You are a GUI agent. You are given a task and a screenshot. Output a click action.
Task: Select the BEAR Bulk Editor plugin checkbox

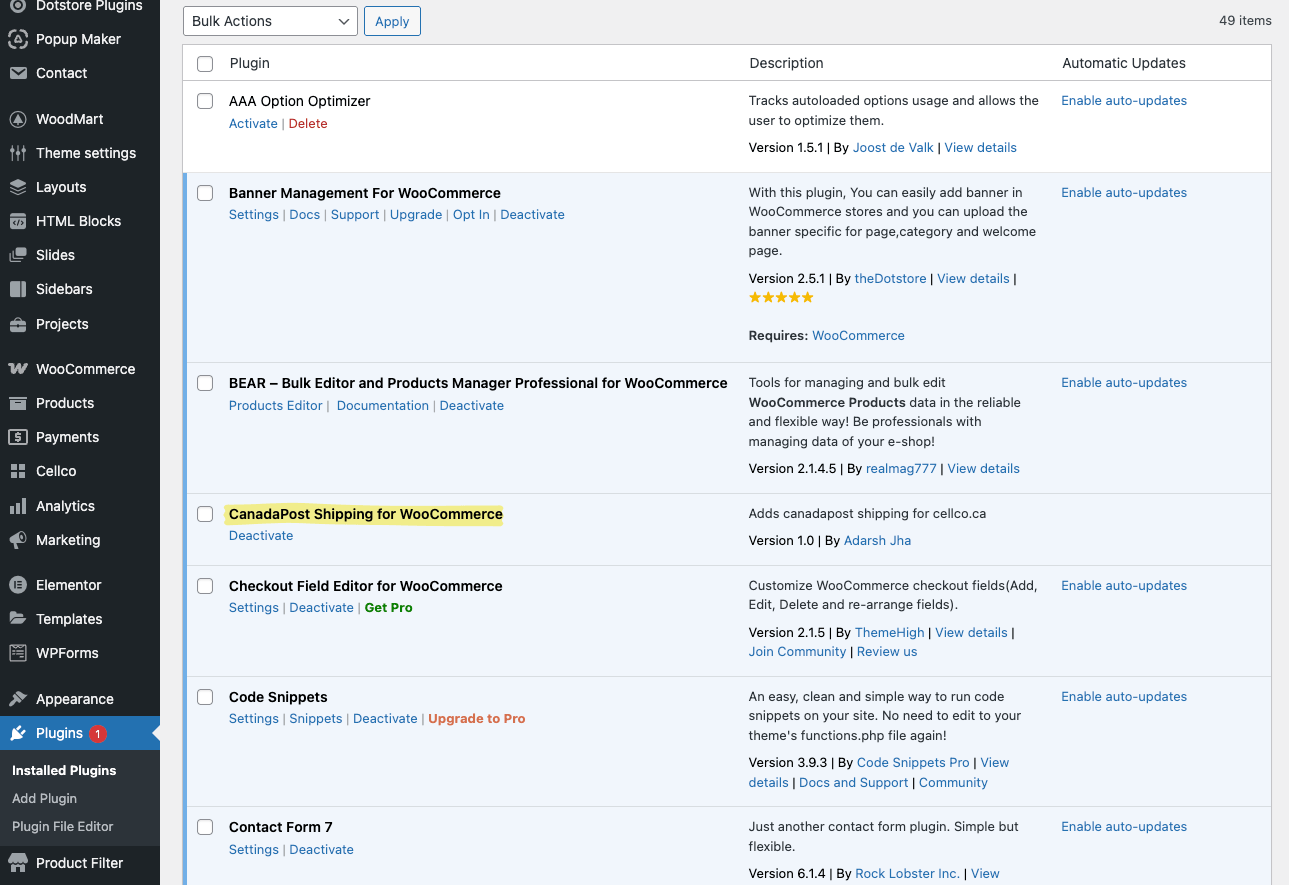tap(205, 383)
